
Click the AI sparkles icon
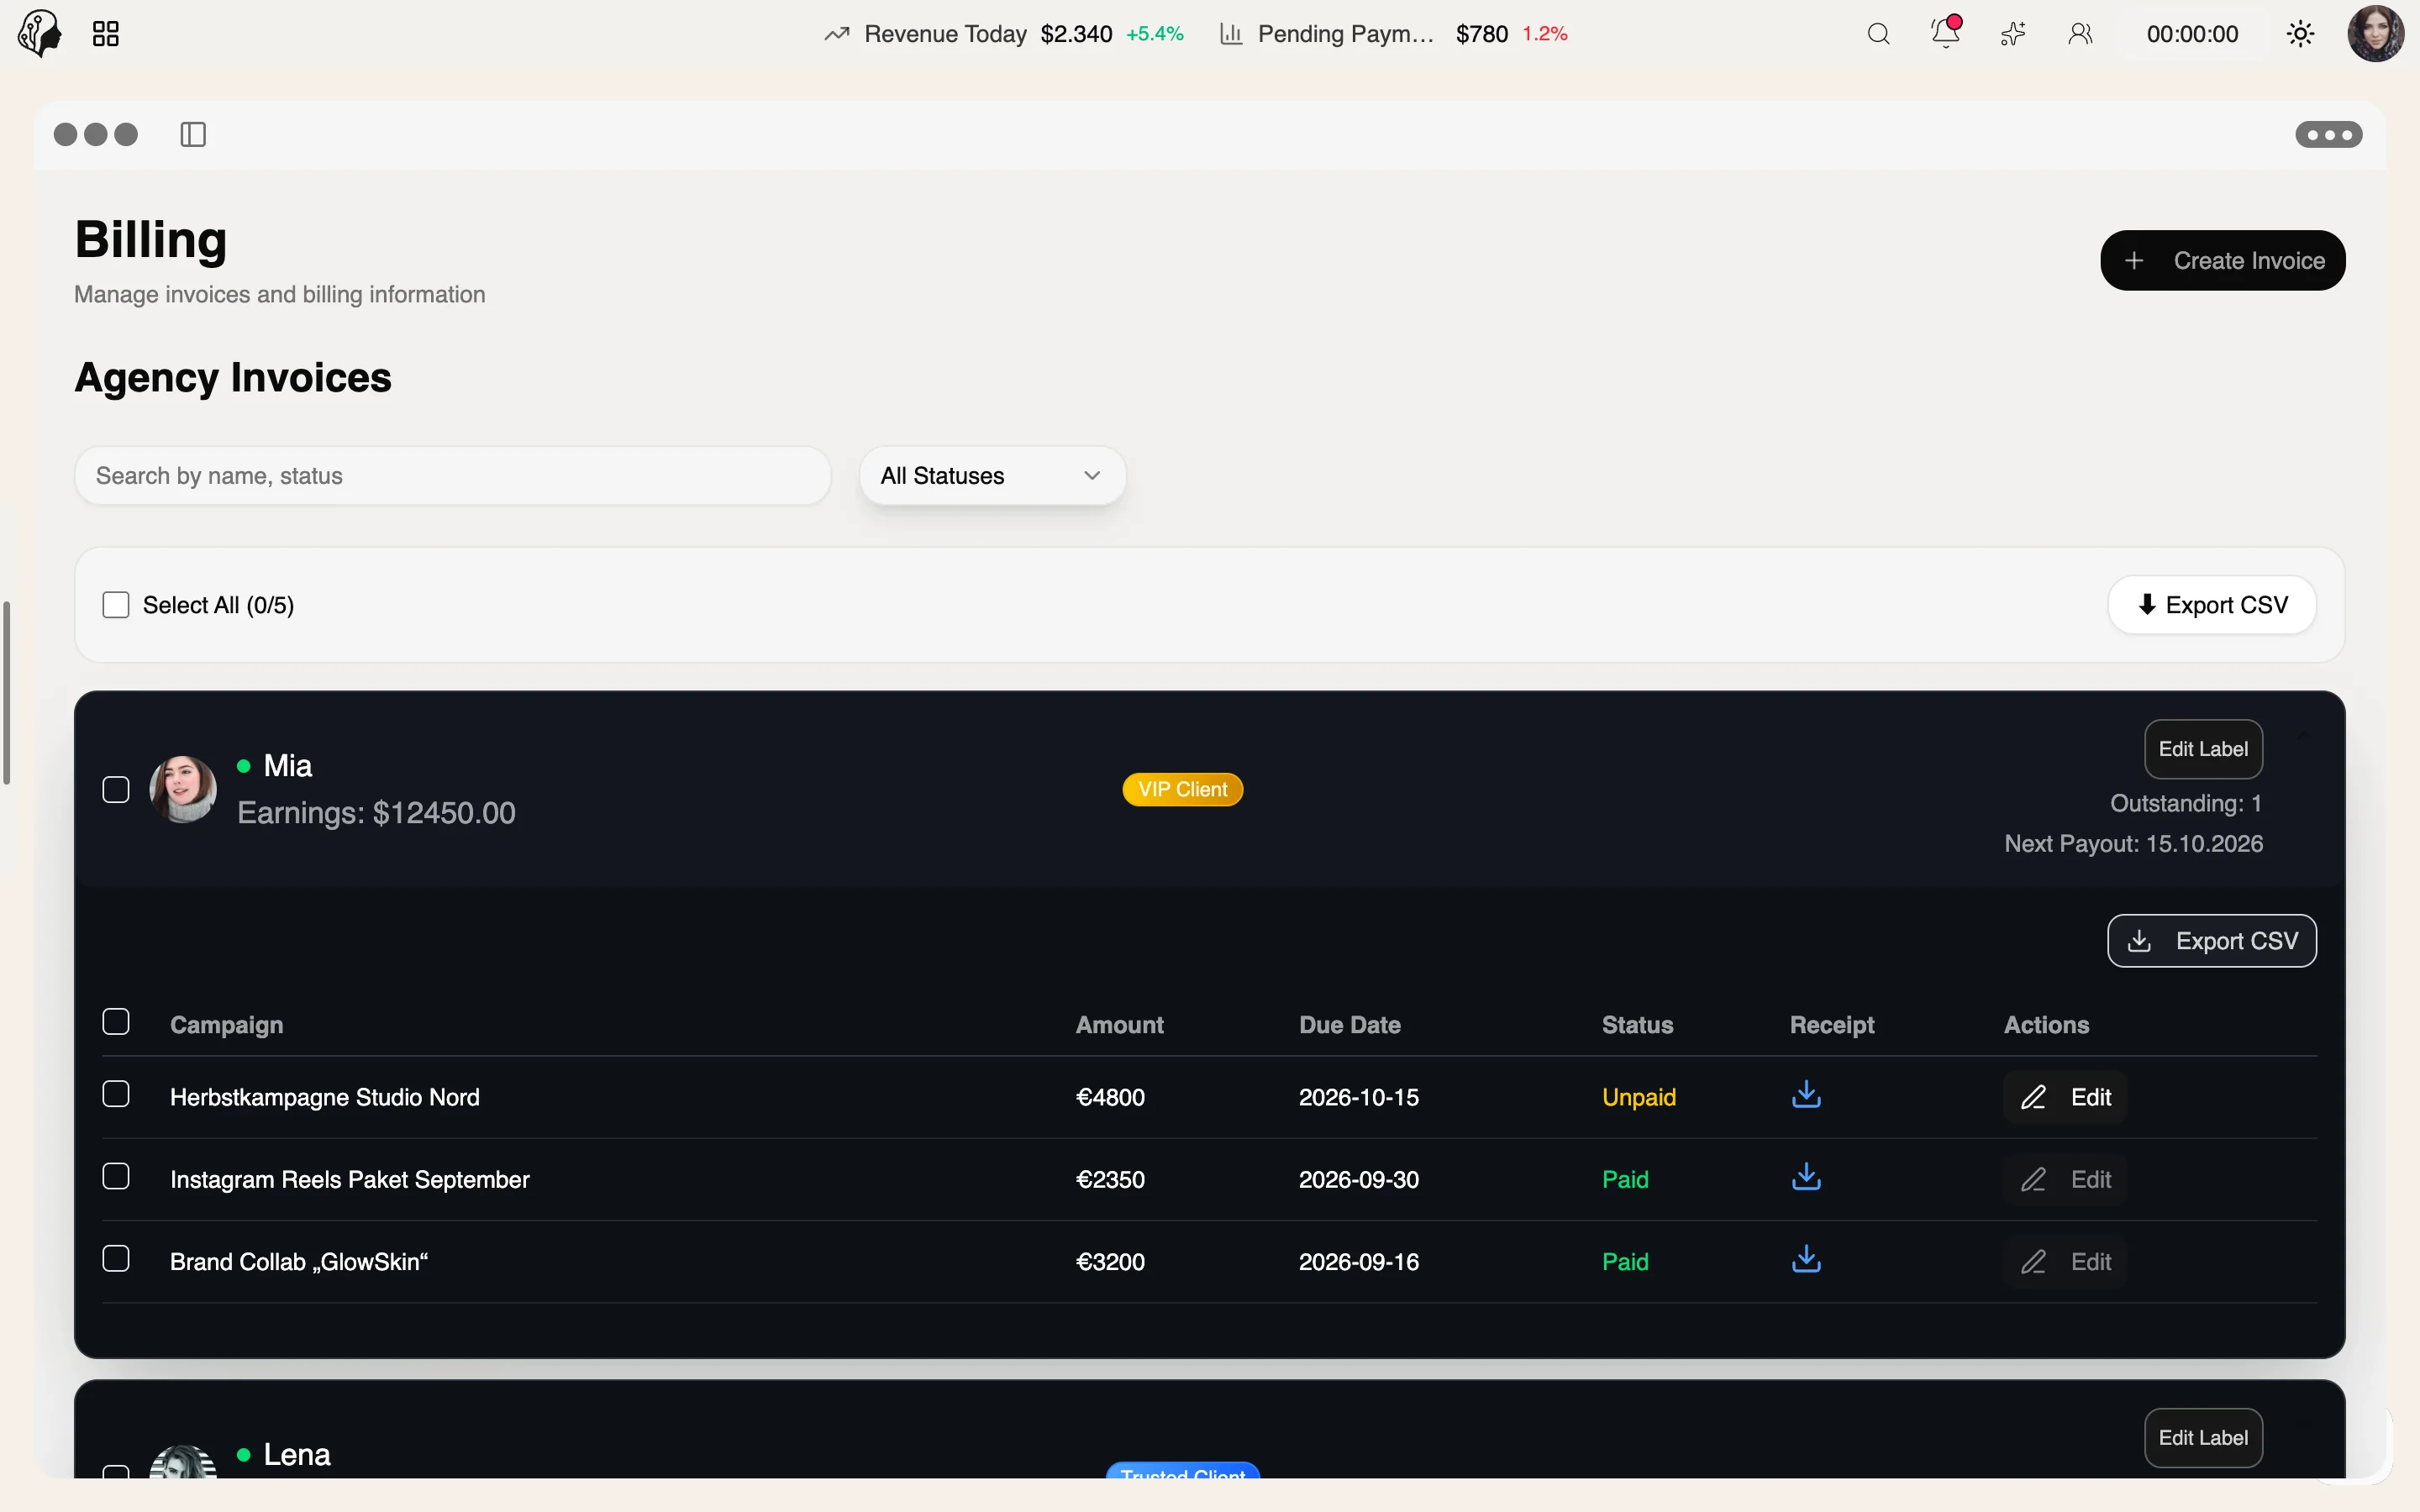coord(2013,34)
